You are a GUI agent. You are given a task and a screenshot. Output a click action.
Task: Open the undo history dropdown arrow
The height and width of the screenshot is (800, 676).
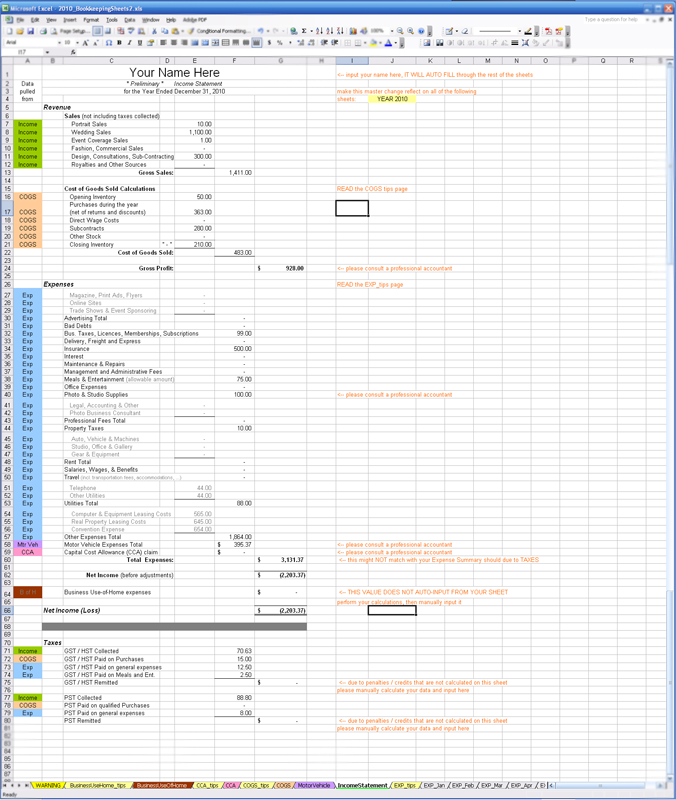[267, 31]
